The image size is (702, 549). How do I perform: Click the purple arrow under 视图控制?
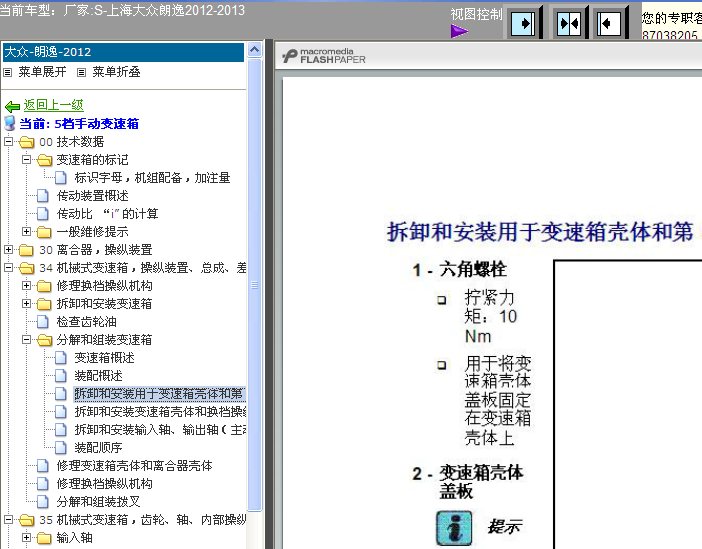[x=459, y=31]
